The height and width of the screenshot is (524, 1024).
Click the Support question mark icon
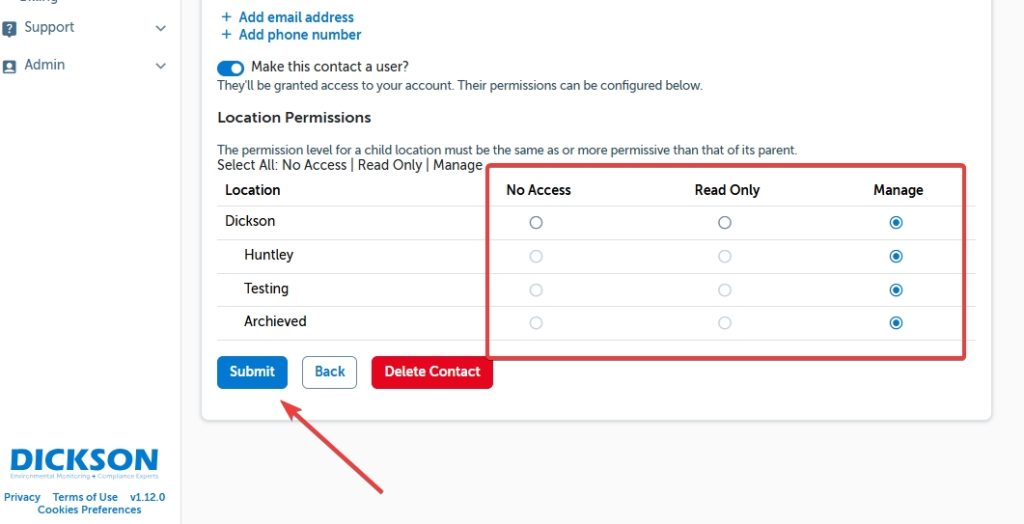pos(10,29)
